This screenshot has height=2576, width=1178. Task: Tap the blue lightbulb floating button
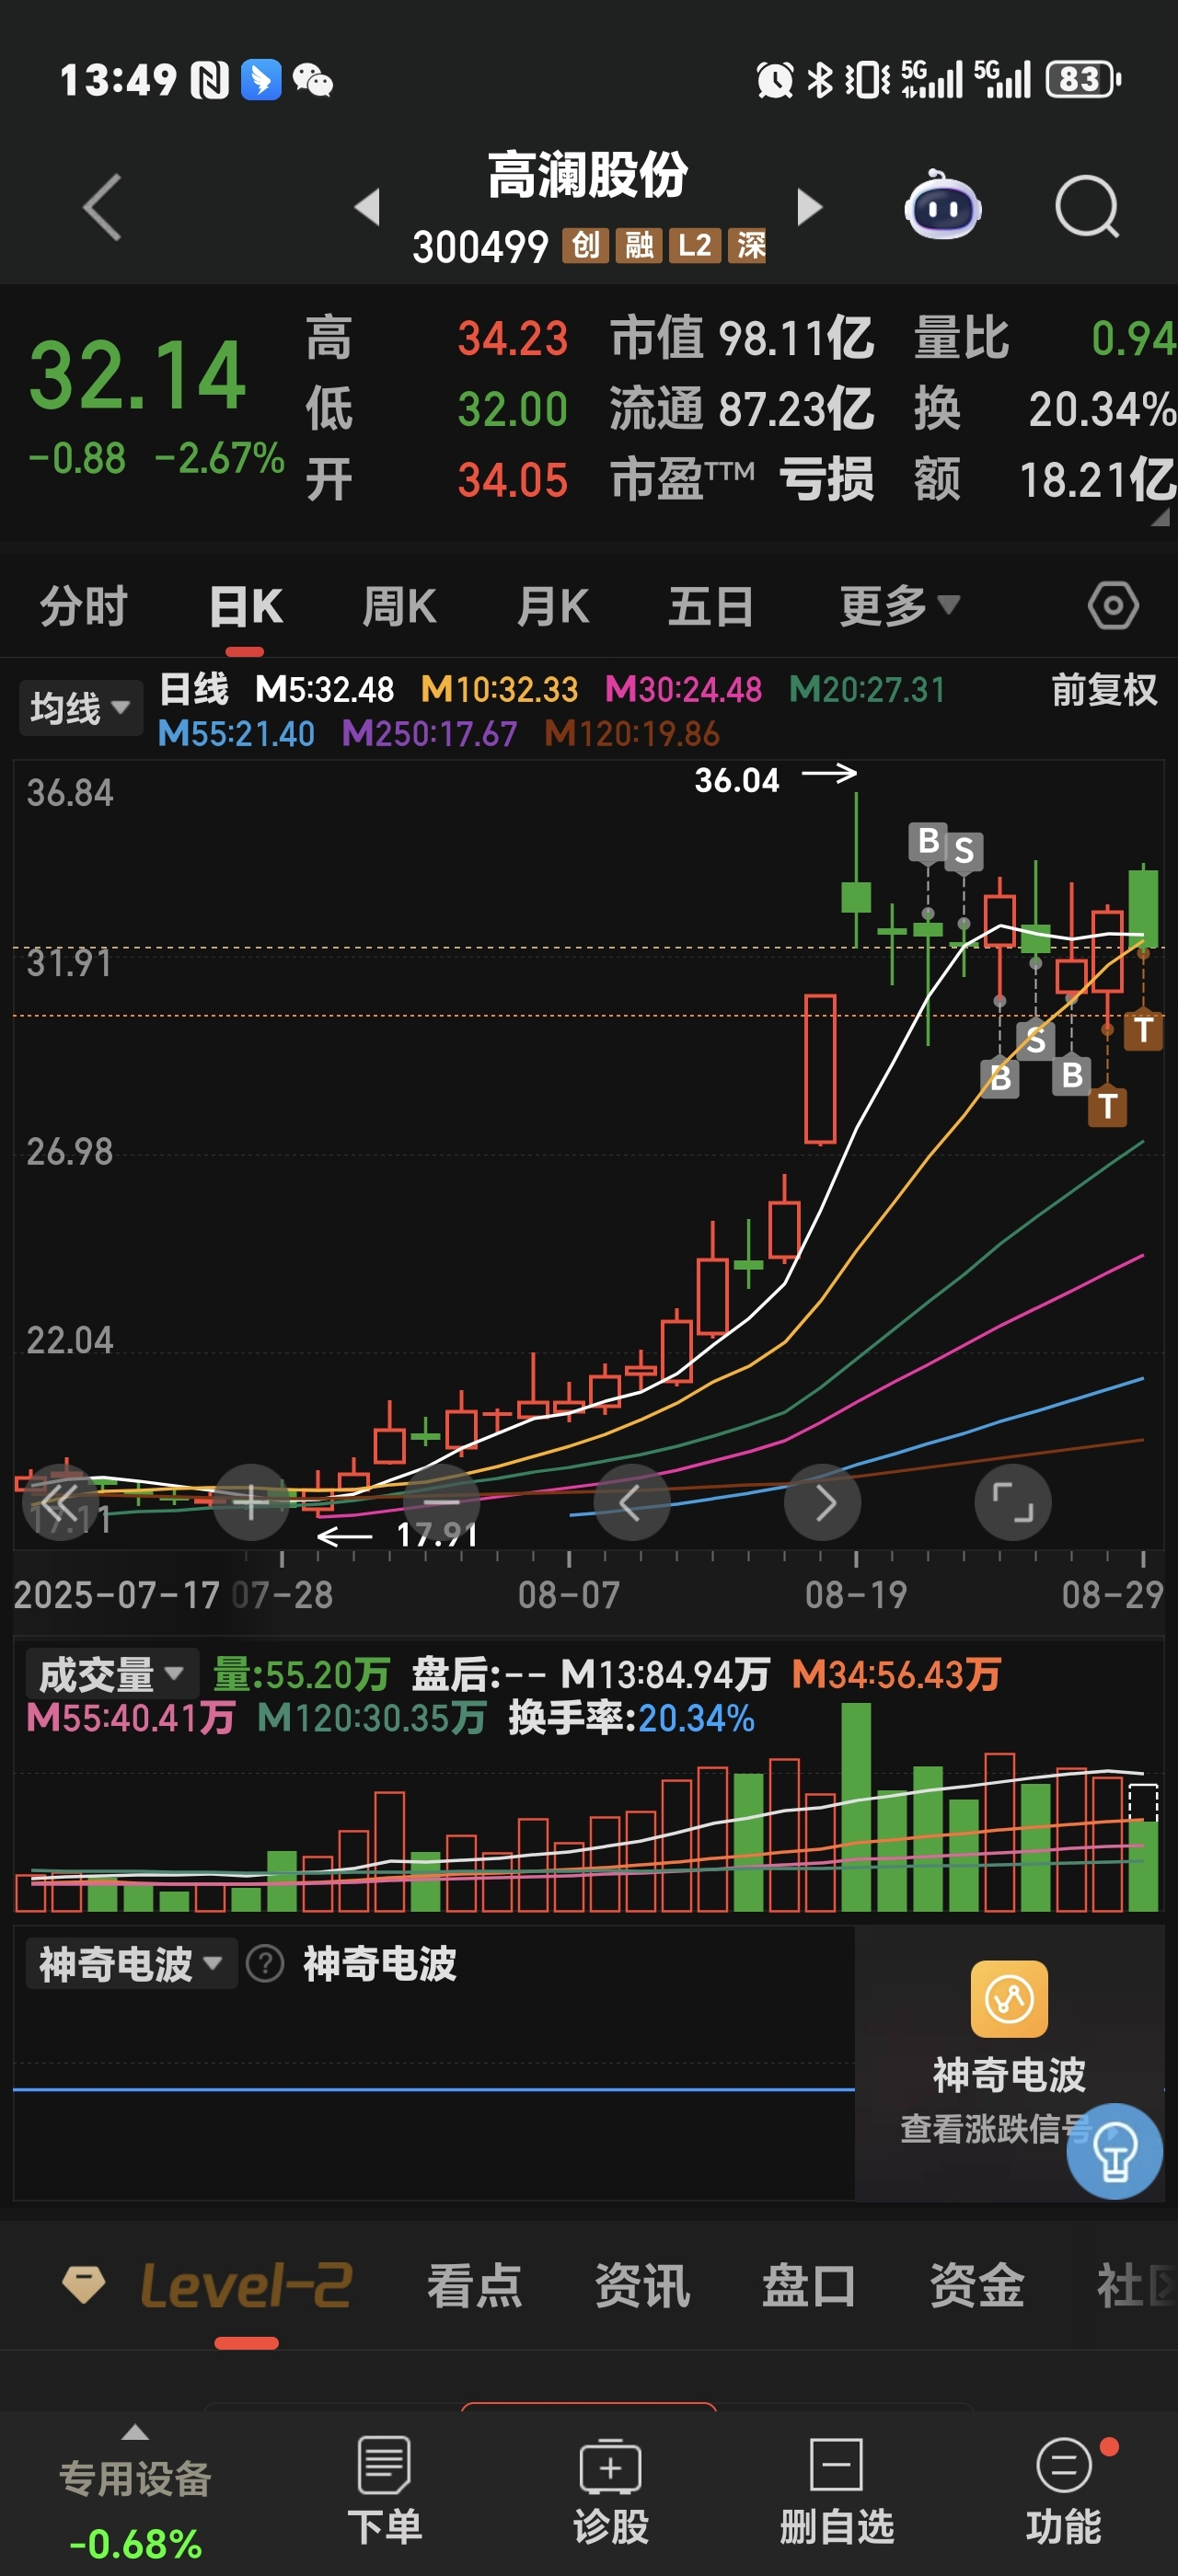[x=1114, y=2150]
